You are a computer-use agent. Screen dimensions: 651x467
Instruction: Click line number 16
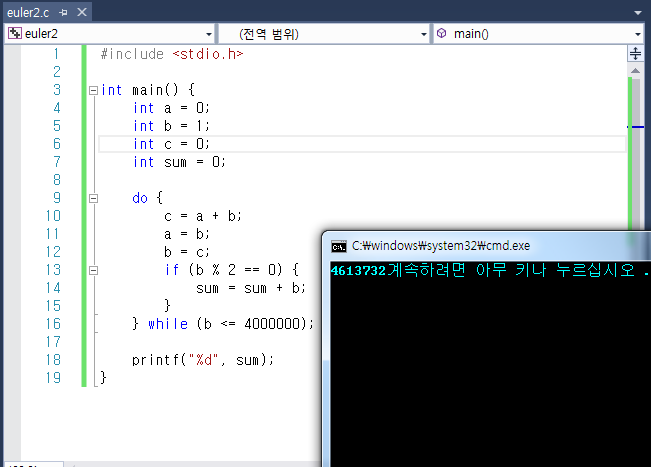coord(54,324)
